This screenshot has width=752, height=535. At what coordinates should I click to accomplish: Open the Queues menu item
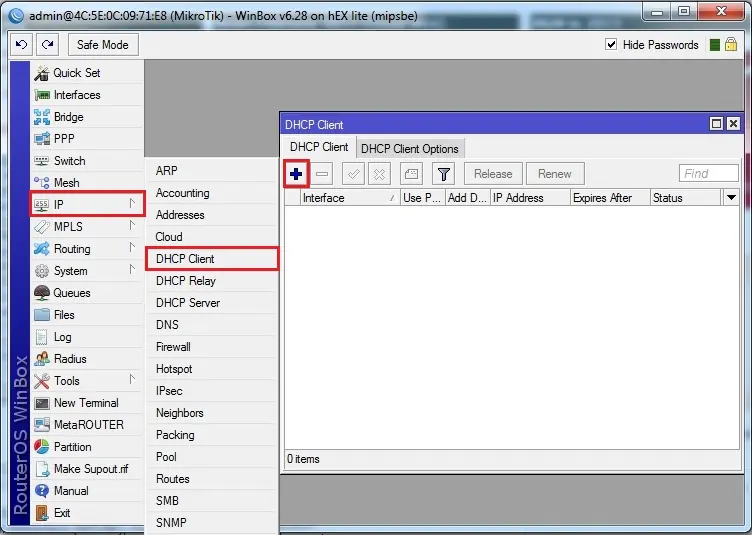(88, 293)
